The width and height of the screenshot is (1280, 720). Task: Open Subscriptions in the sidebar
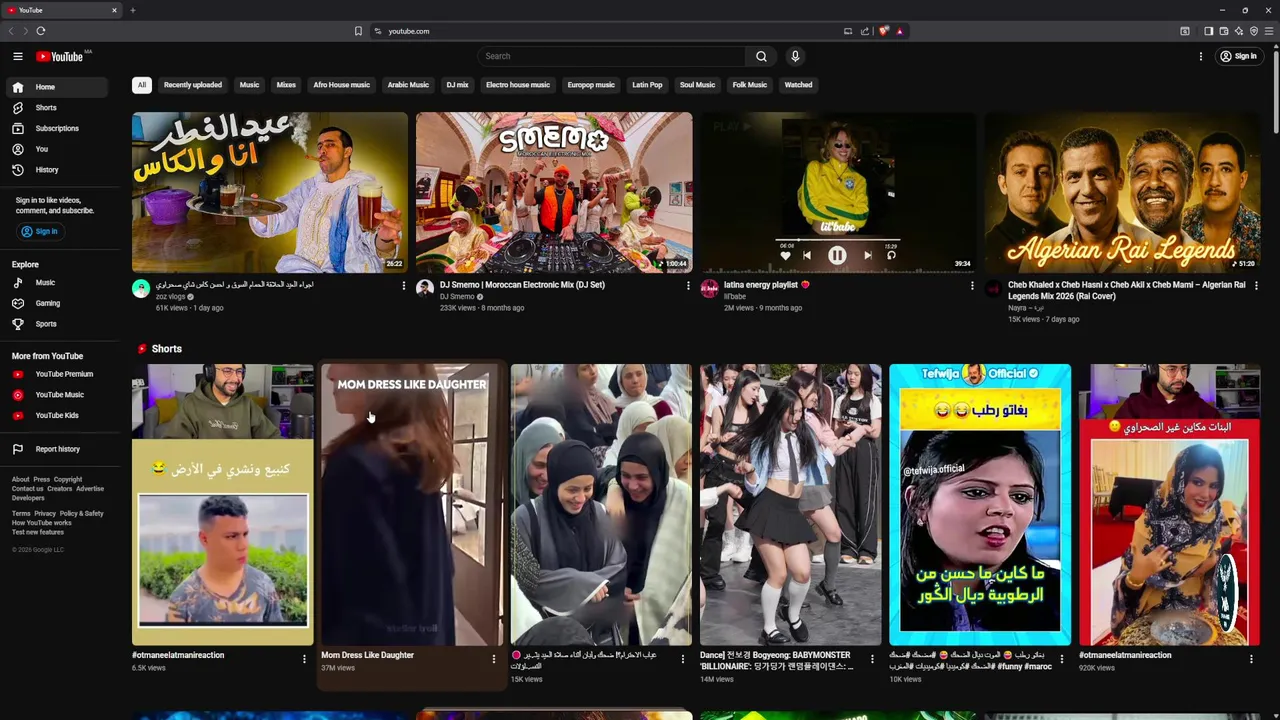(56, 128)
